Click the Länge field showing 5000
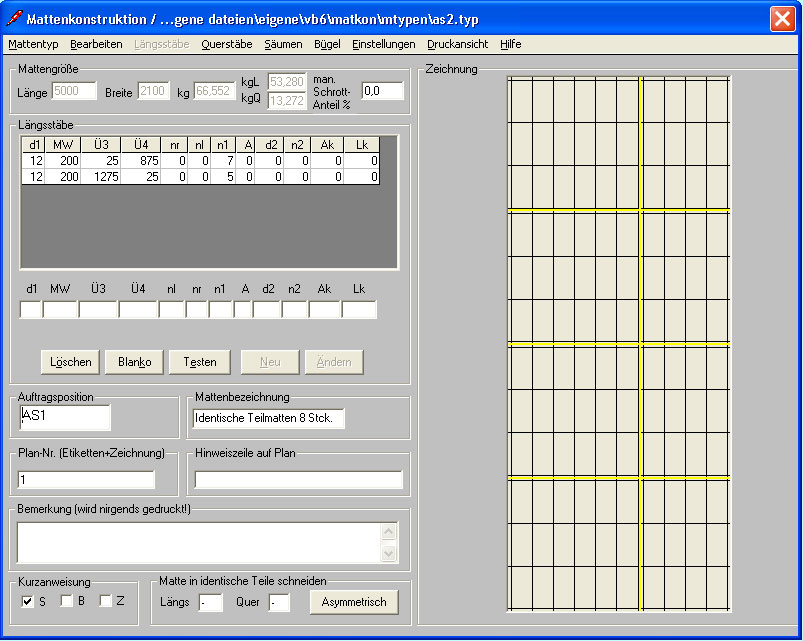The image size is (803, 641). 74,91
